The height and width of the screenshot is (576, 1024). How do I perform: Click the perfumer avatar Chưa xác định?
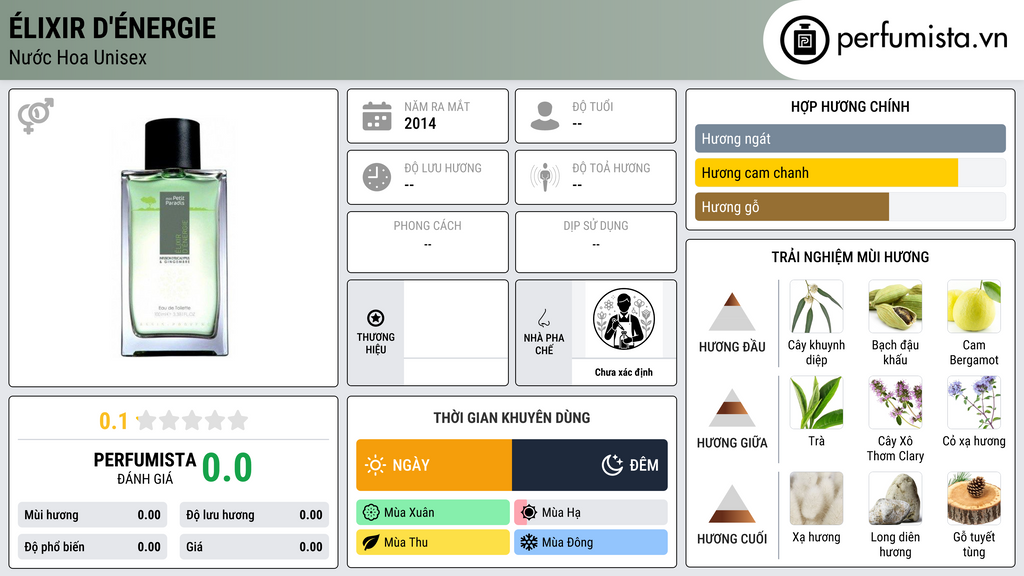624,319
